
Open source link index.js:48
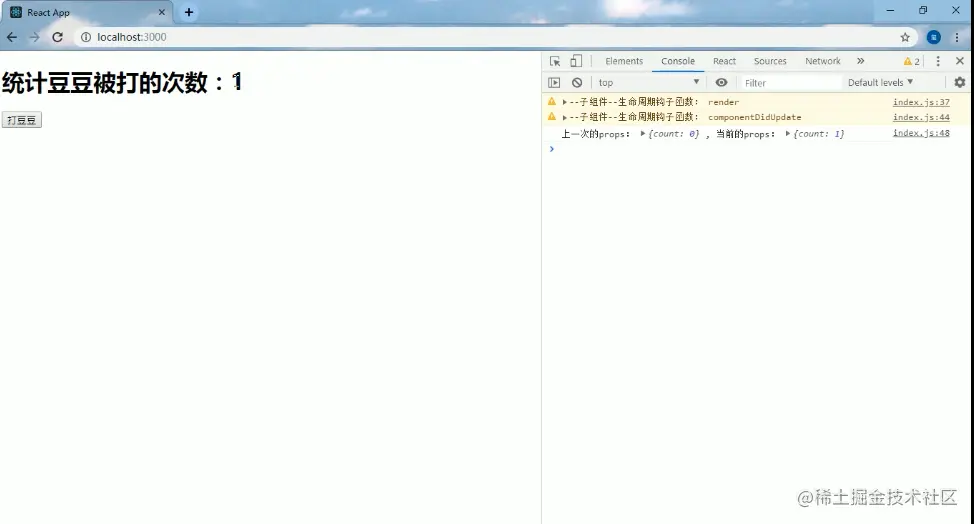click(921, 133)
